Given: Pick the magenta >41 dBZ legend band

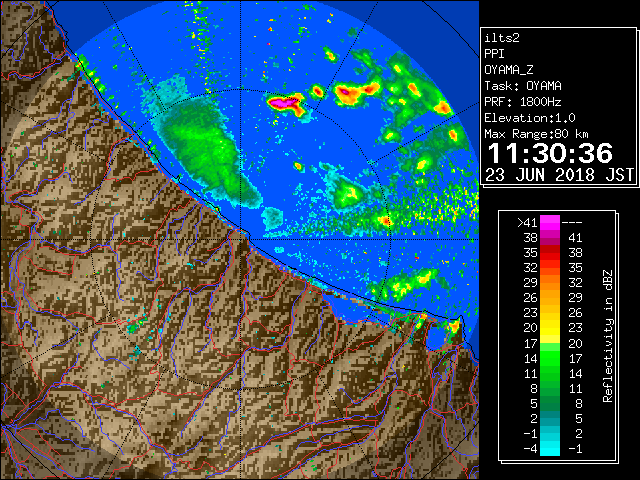Looking at the screenshot, I should (x=550, y=222).
